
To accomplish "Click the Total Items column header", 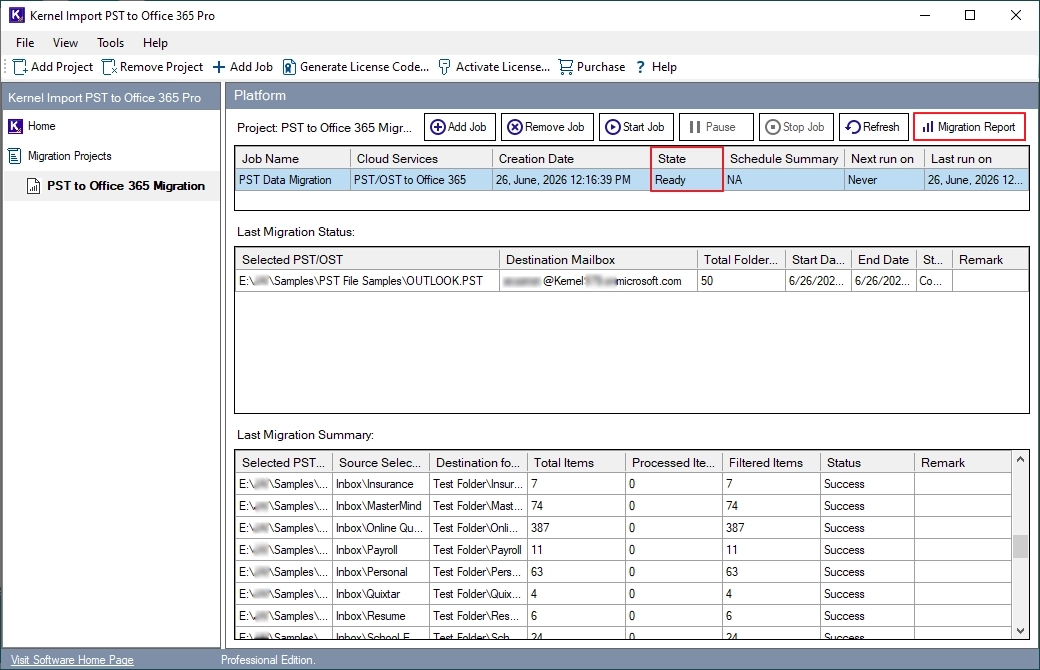I will tap(576, 462).
